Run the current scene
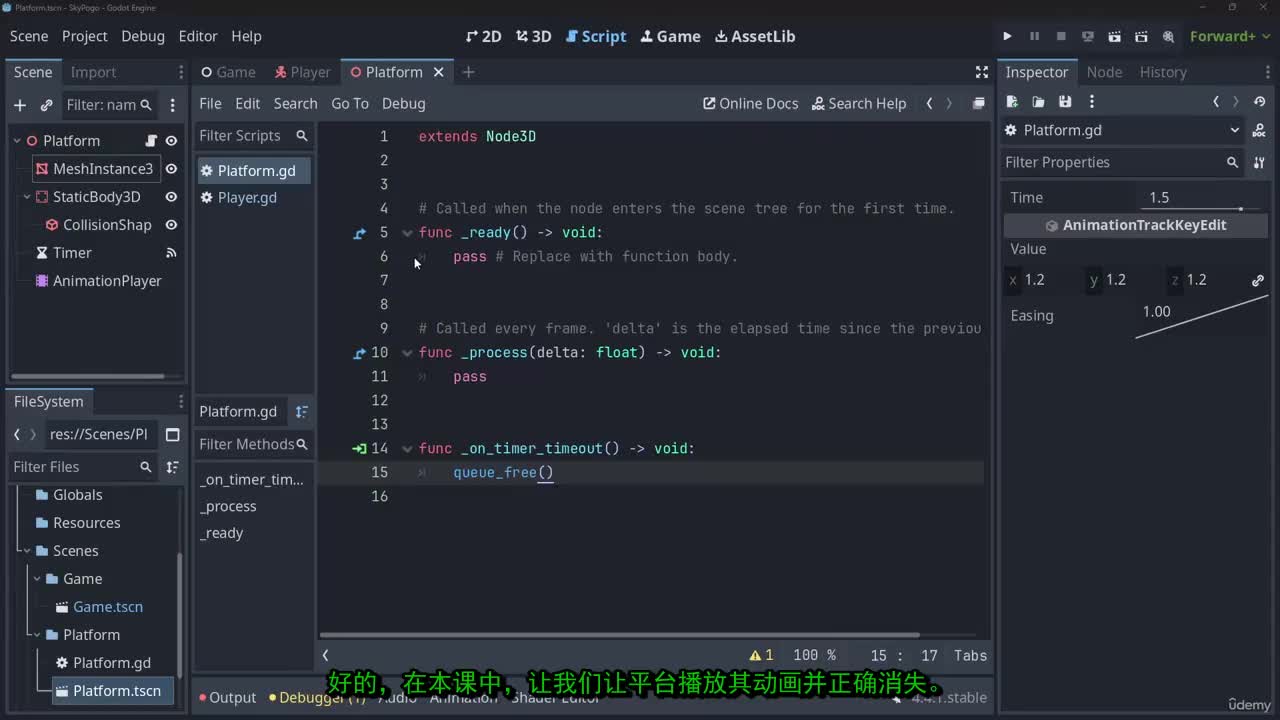Viewport: 1280px width, 720px height. pyautogui.click(x=1115, y=36)
